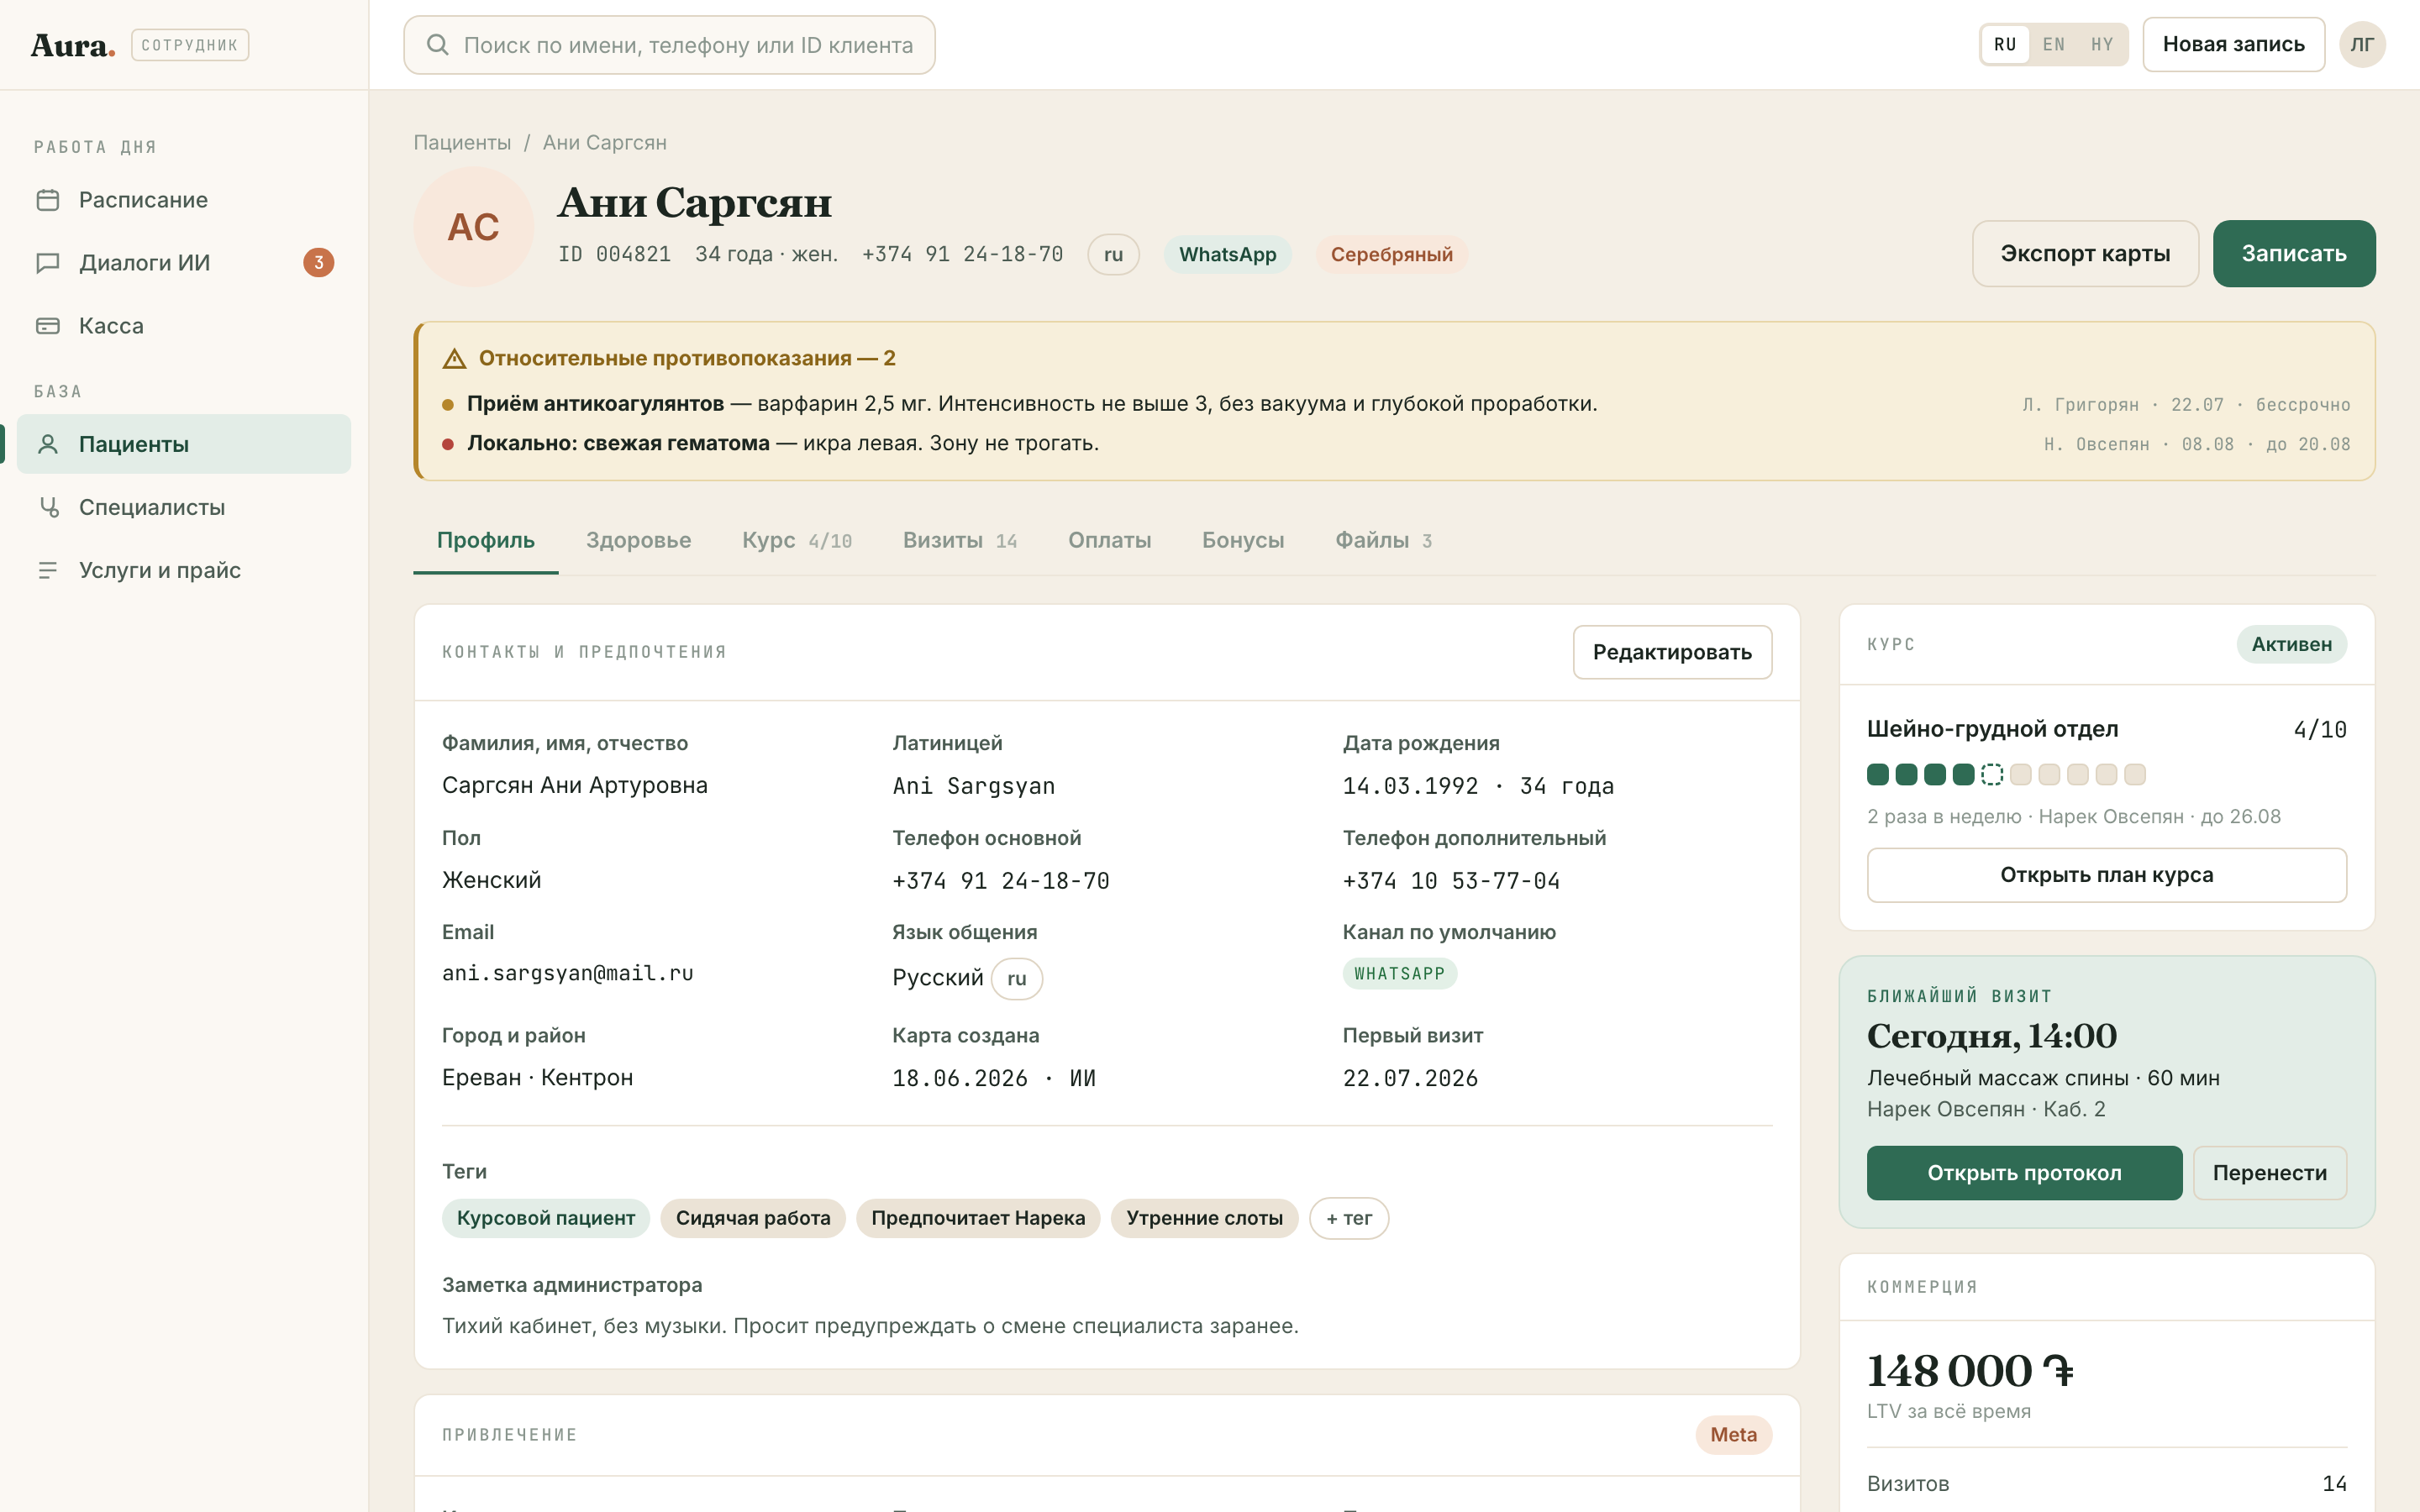Click Экспорт карты button
2420x1512 pixels.
(2085, 254)
